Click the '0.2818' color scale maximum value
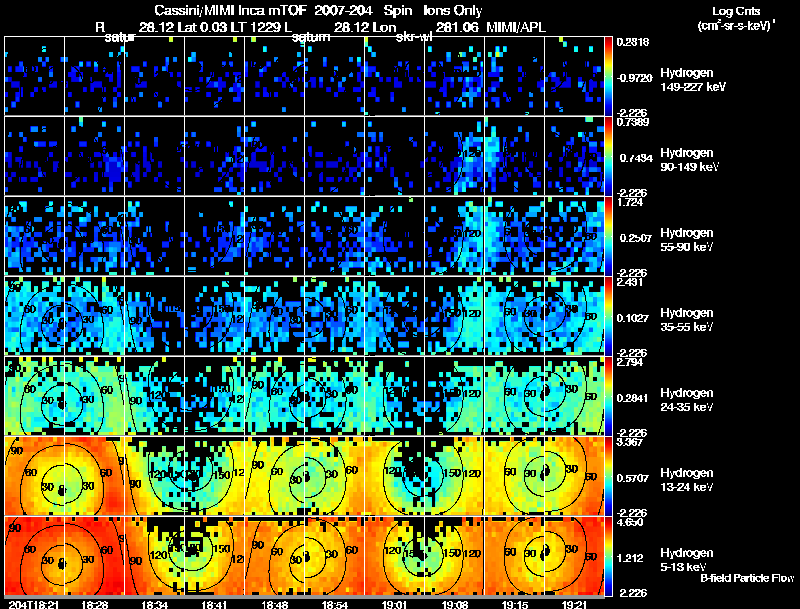The height and width of the screenshot is (609, 800). (x=633, y=42)
